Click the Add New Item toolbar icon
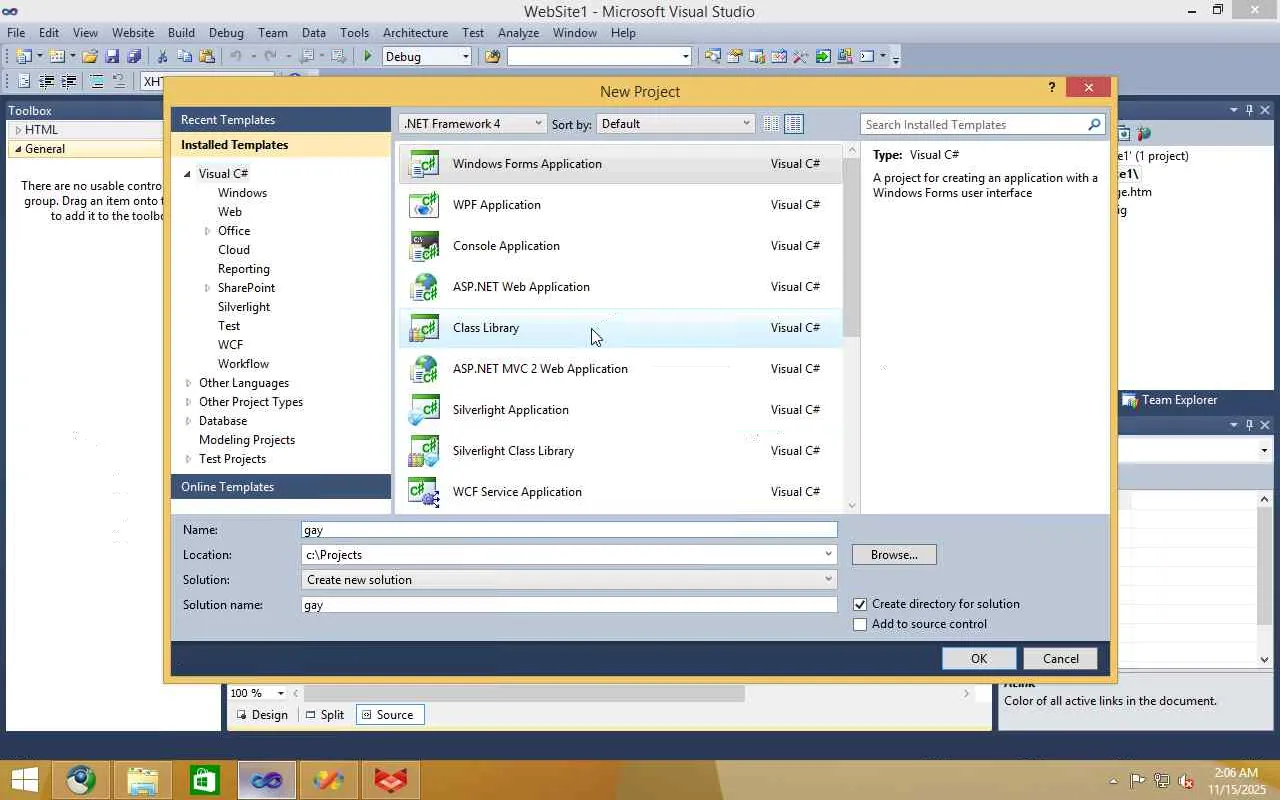 pyautogui.click(x=57, y=57)
